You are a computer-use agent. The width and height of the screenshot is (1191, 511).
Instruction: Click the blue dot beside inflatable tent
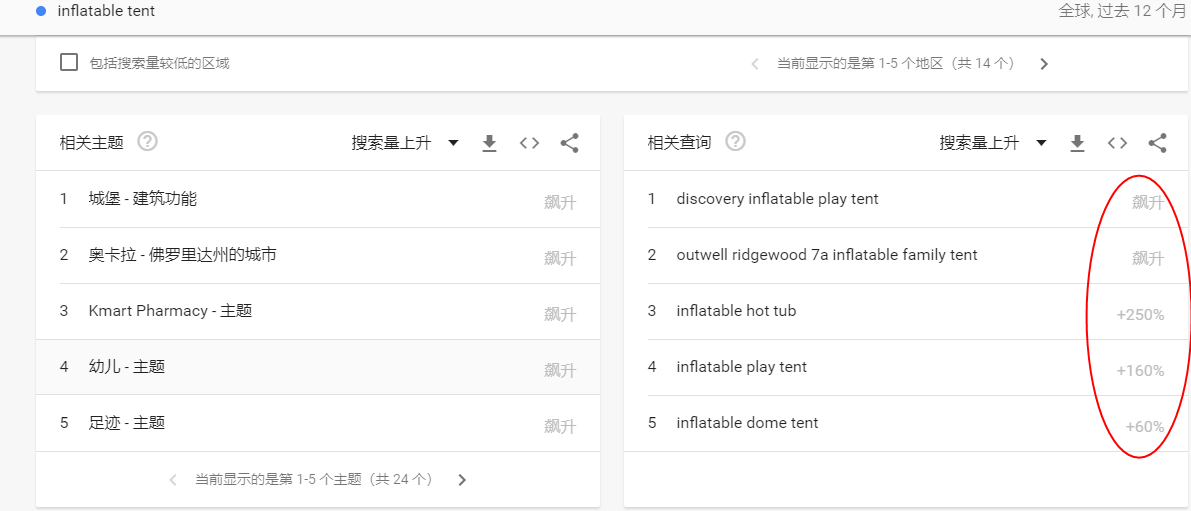[x=41, y=11]
